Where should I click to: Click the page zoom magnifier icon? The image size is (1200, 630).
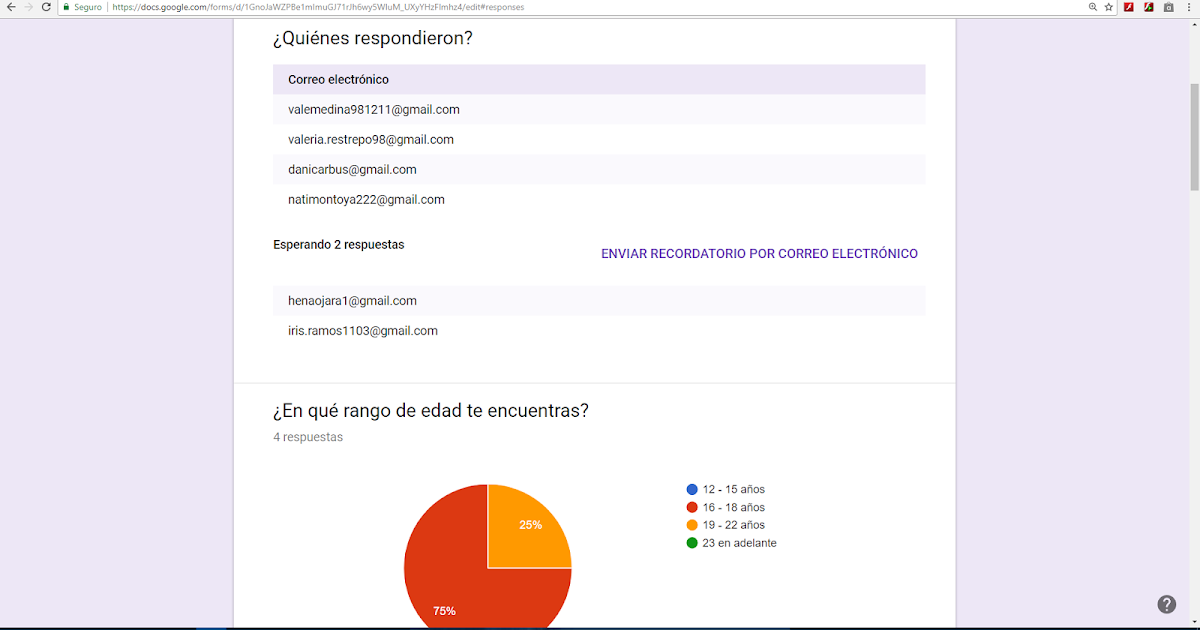(x=1092, y=7)
